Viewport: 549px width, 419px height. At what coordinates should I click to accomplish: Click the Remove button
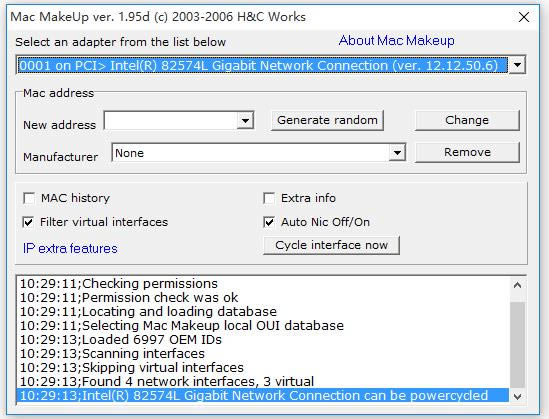(x=467, y=152)
